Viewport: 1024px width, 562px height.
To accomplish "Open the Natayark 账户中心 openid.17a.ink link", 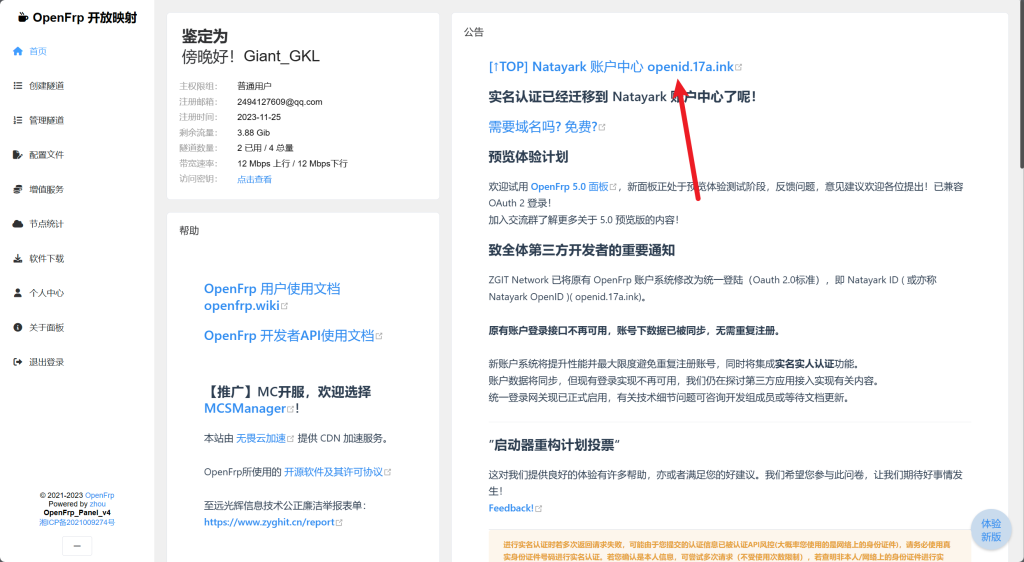I will (x=611, y=67).
